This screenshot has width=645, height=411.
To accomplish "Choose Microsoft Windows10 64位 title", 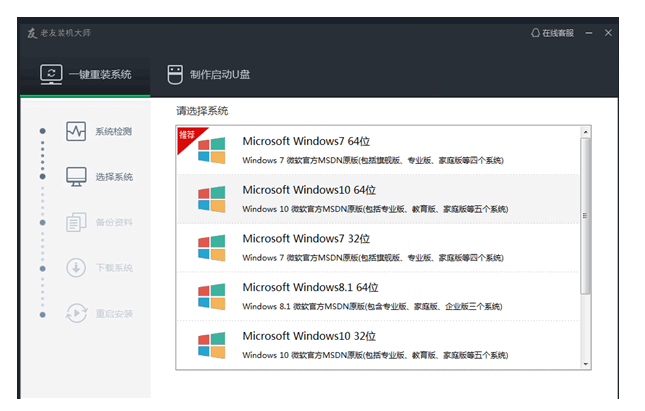I will click(x=309, y=190).
